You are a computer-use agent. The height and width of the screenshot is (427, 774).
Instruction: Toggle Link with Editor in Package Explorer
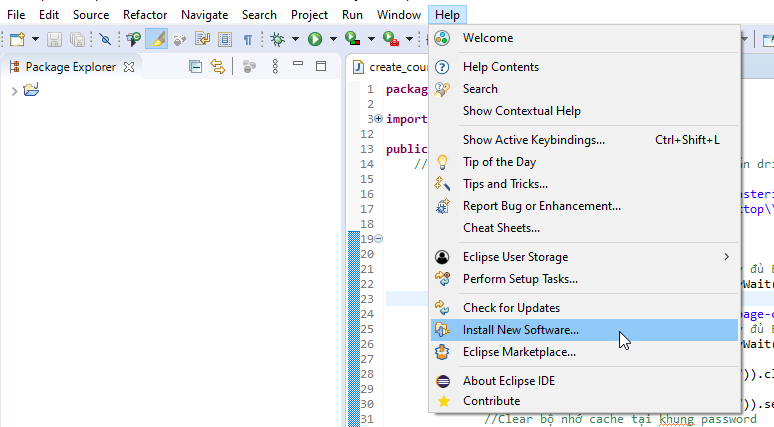(218, 66)
